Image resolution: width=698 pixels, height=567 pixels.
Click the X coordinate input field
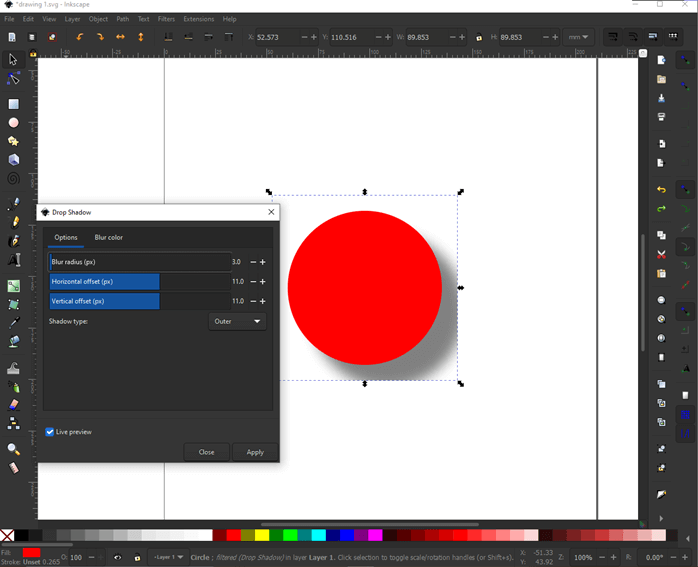tap(277, 37)
